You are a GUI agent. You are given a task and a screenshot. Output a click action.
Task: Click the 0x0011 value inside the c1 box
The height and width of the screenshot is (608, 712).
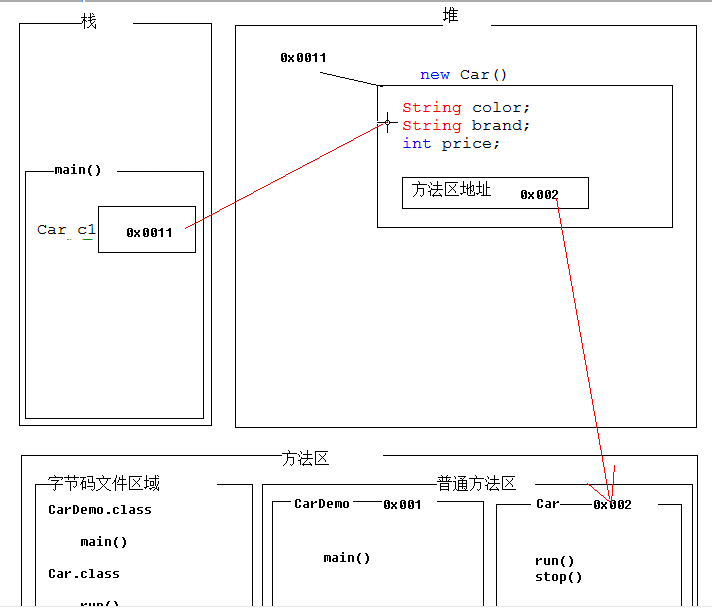click(149, 232)
